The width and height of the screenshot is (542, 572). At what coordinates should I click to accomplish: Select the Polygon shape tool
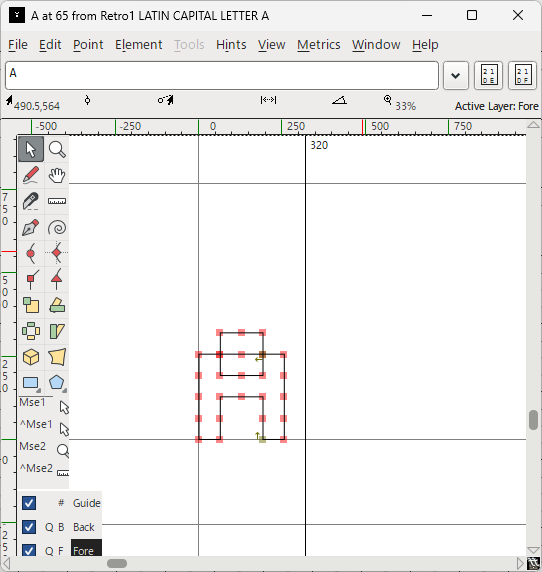click(x=57, y=383)
